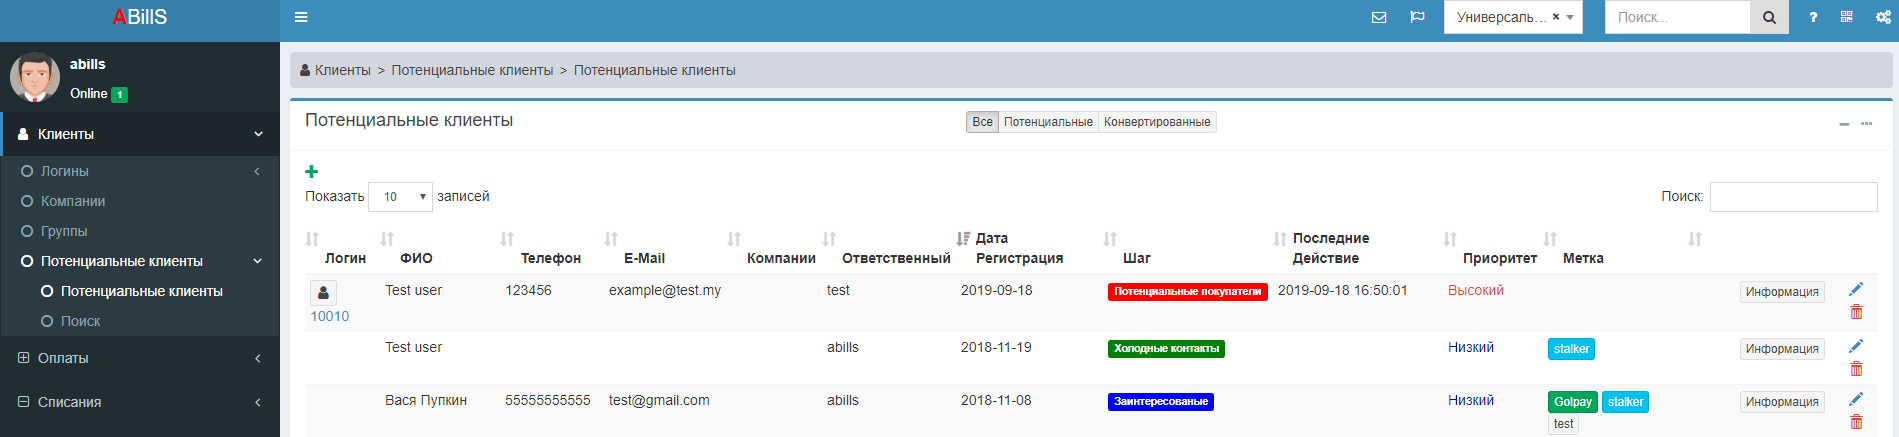Open the settings gears icon
The width and height of the screenshot is (1899, 437).
1883,17
